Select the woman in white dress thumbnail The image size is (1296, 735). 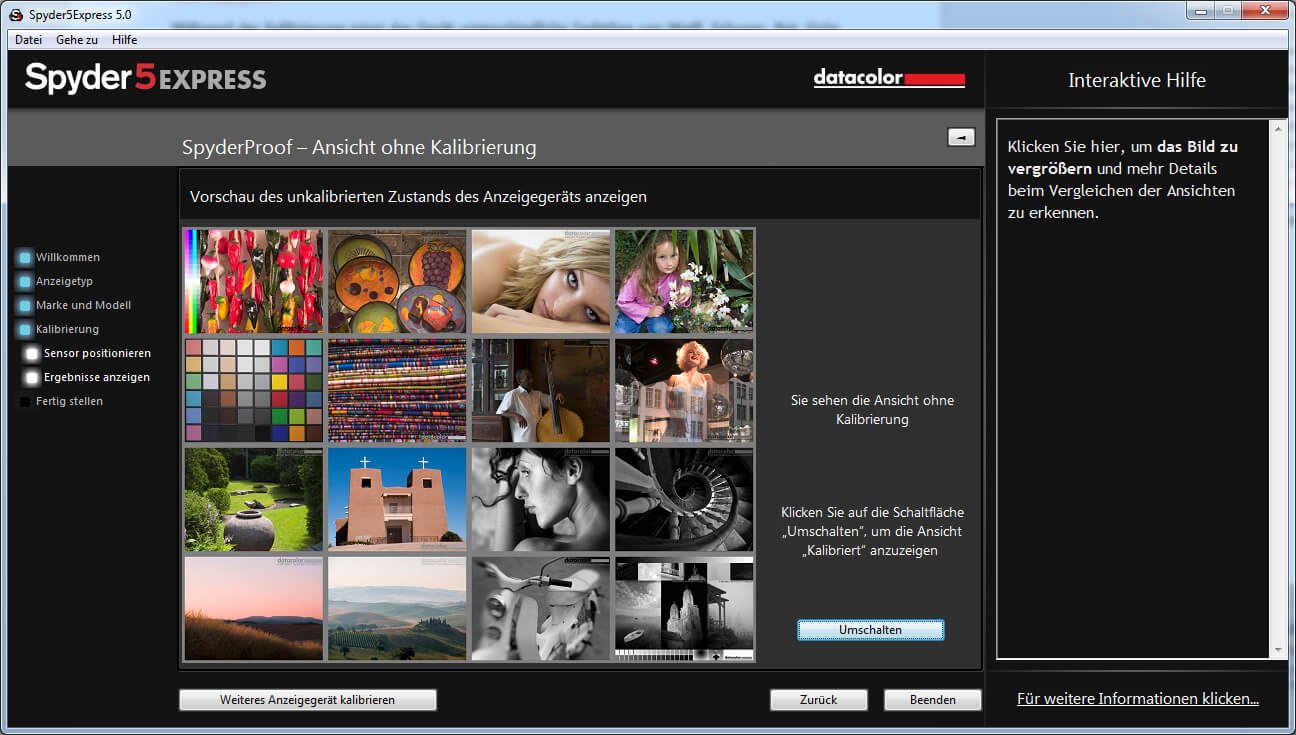tap(684, 390)
